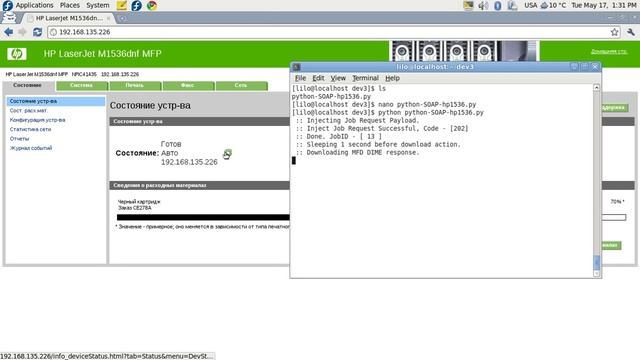The width and height of the screenshot is (640, 360).
Task: Click the browser forward arrow
Action: (22, 32)
